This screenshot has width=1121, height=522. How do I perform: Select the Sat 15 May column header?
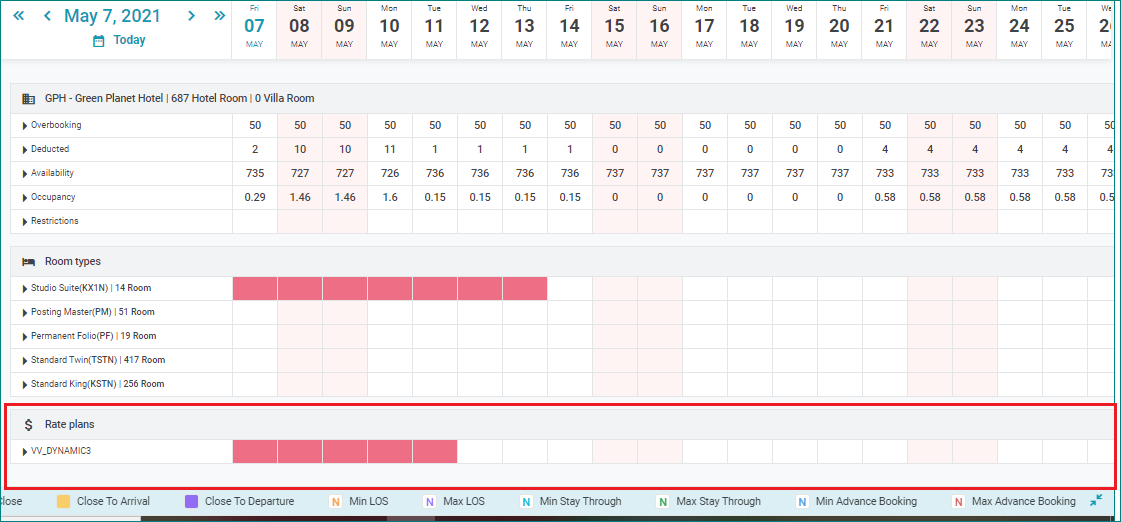pyautogui.click(x=614, y=28)
